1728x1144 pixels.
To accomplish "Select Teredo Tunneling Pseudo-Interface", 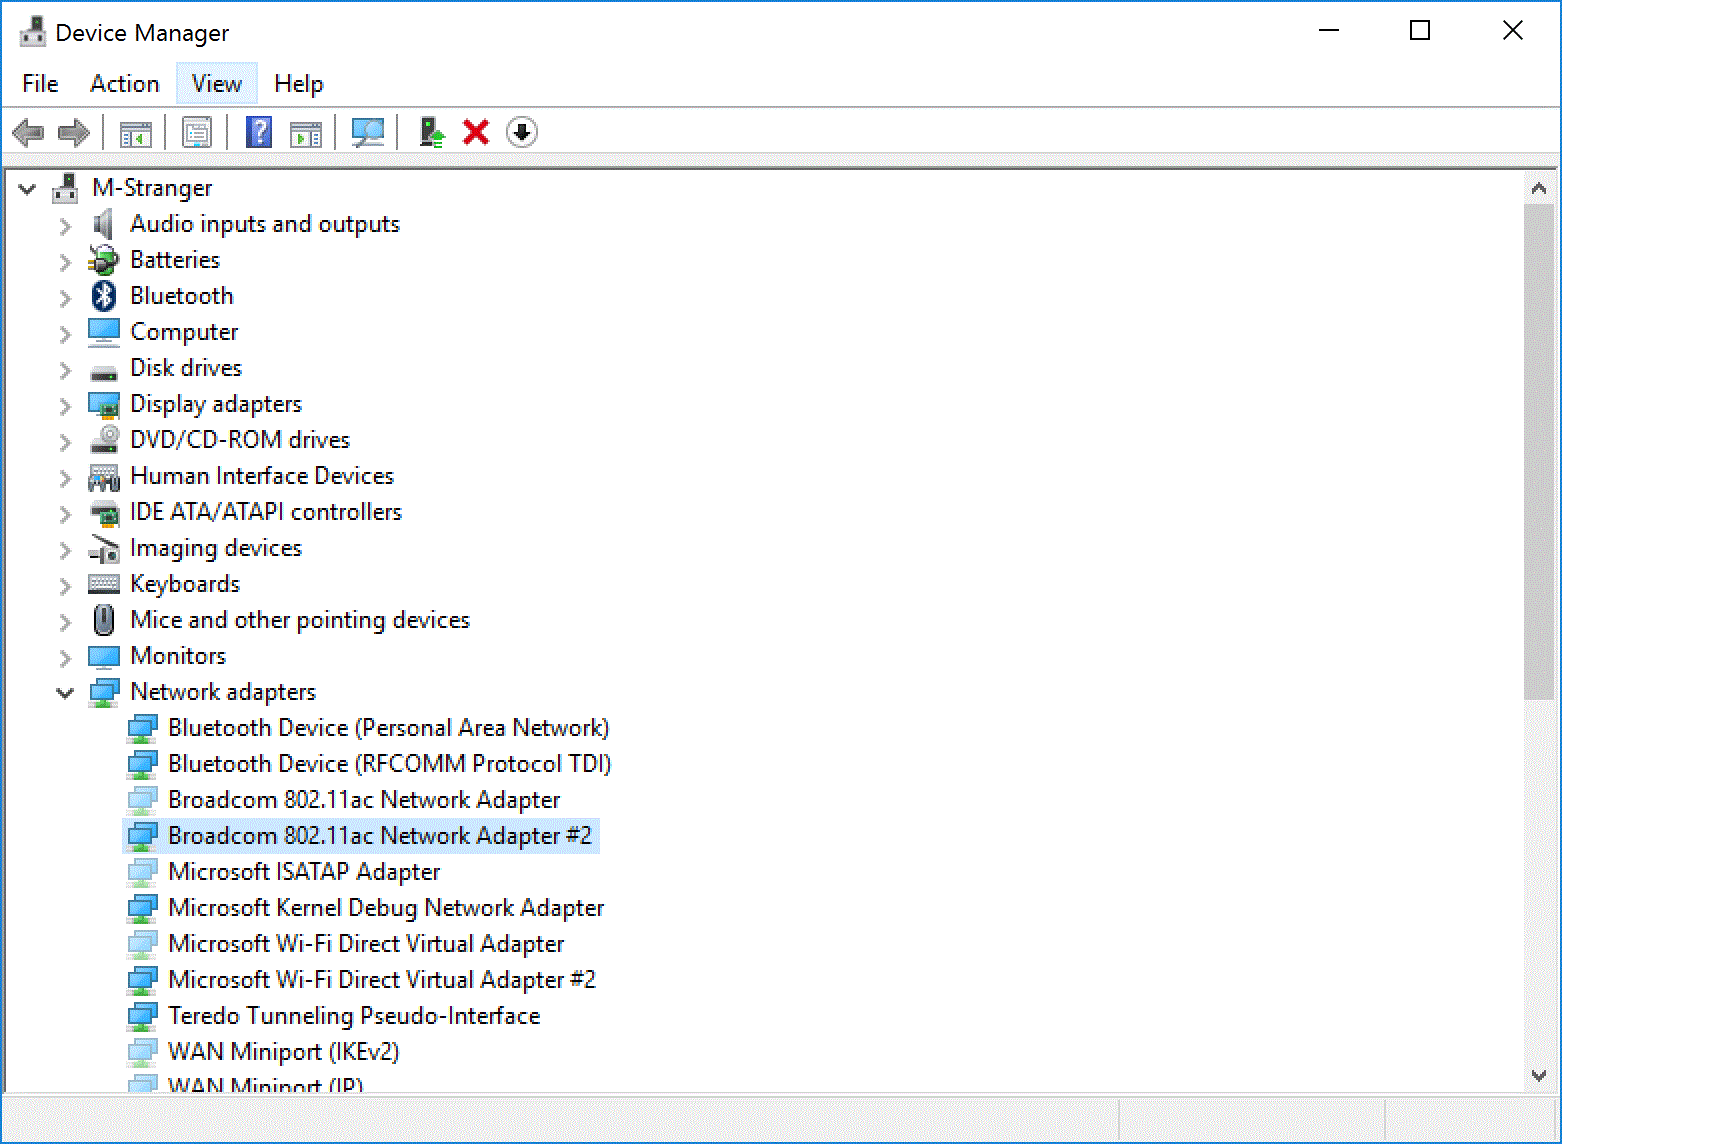I will click(354, 1016).
